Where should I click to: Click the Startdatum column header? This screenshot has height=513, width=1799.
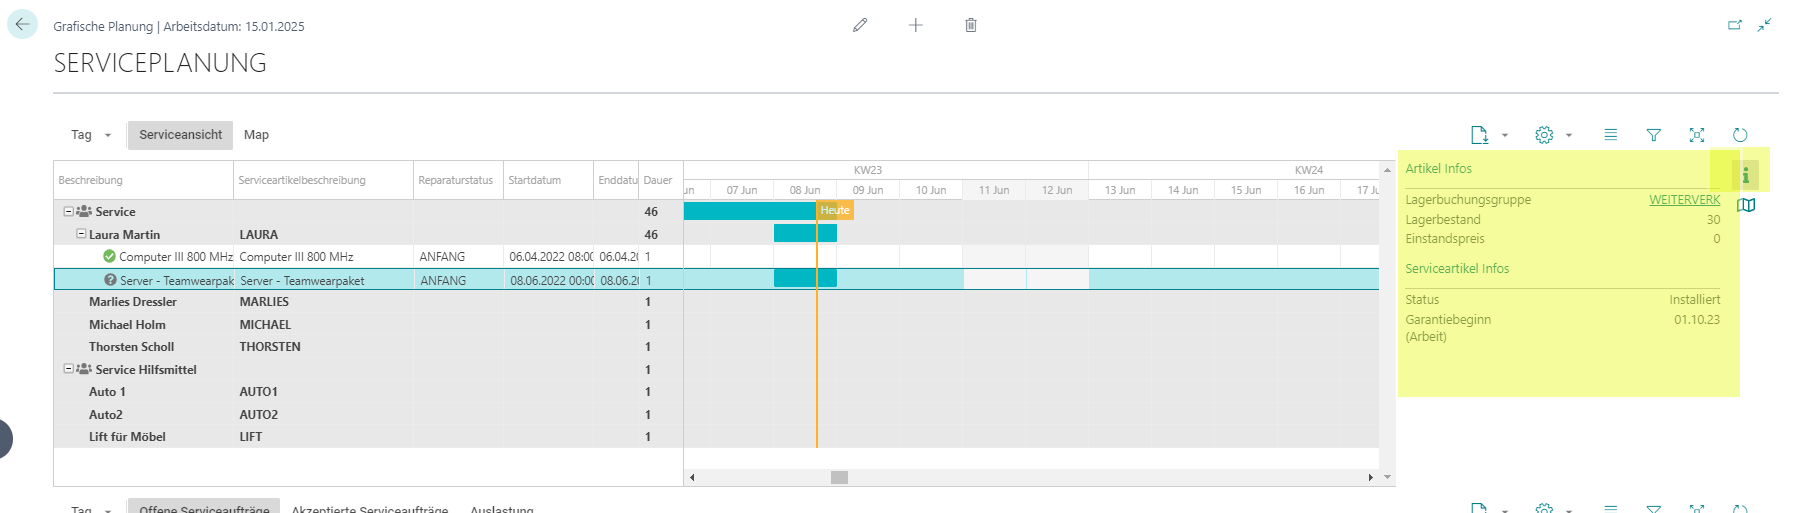pos(548,180)
